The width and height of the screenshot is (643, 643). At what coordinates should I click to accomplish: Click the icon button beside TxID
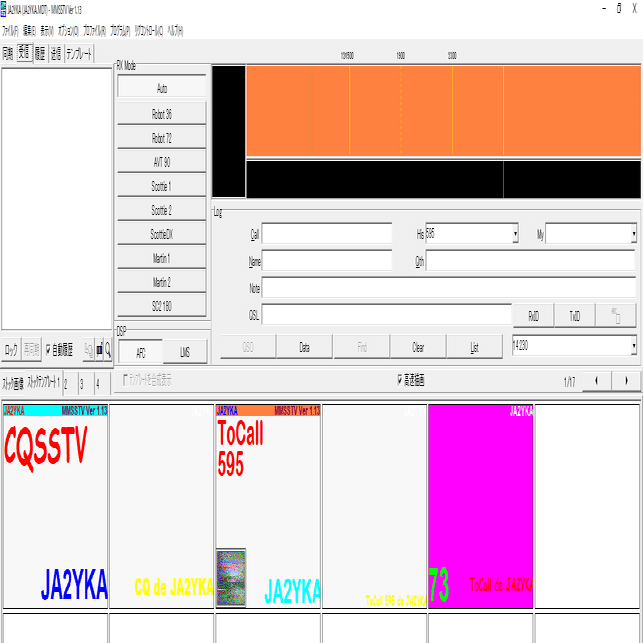[x=616, y=315]
